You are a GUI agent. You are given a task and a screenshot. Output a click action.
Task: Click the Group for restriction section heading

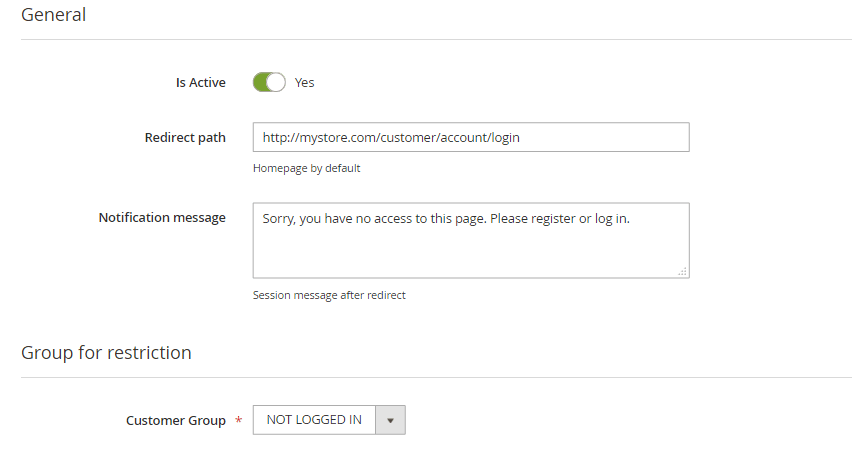[x=106, y=352]
